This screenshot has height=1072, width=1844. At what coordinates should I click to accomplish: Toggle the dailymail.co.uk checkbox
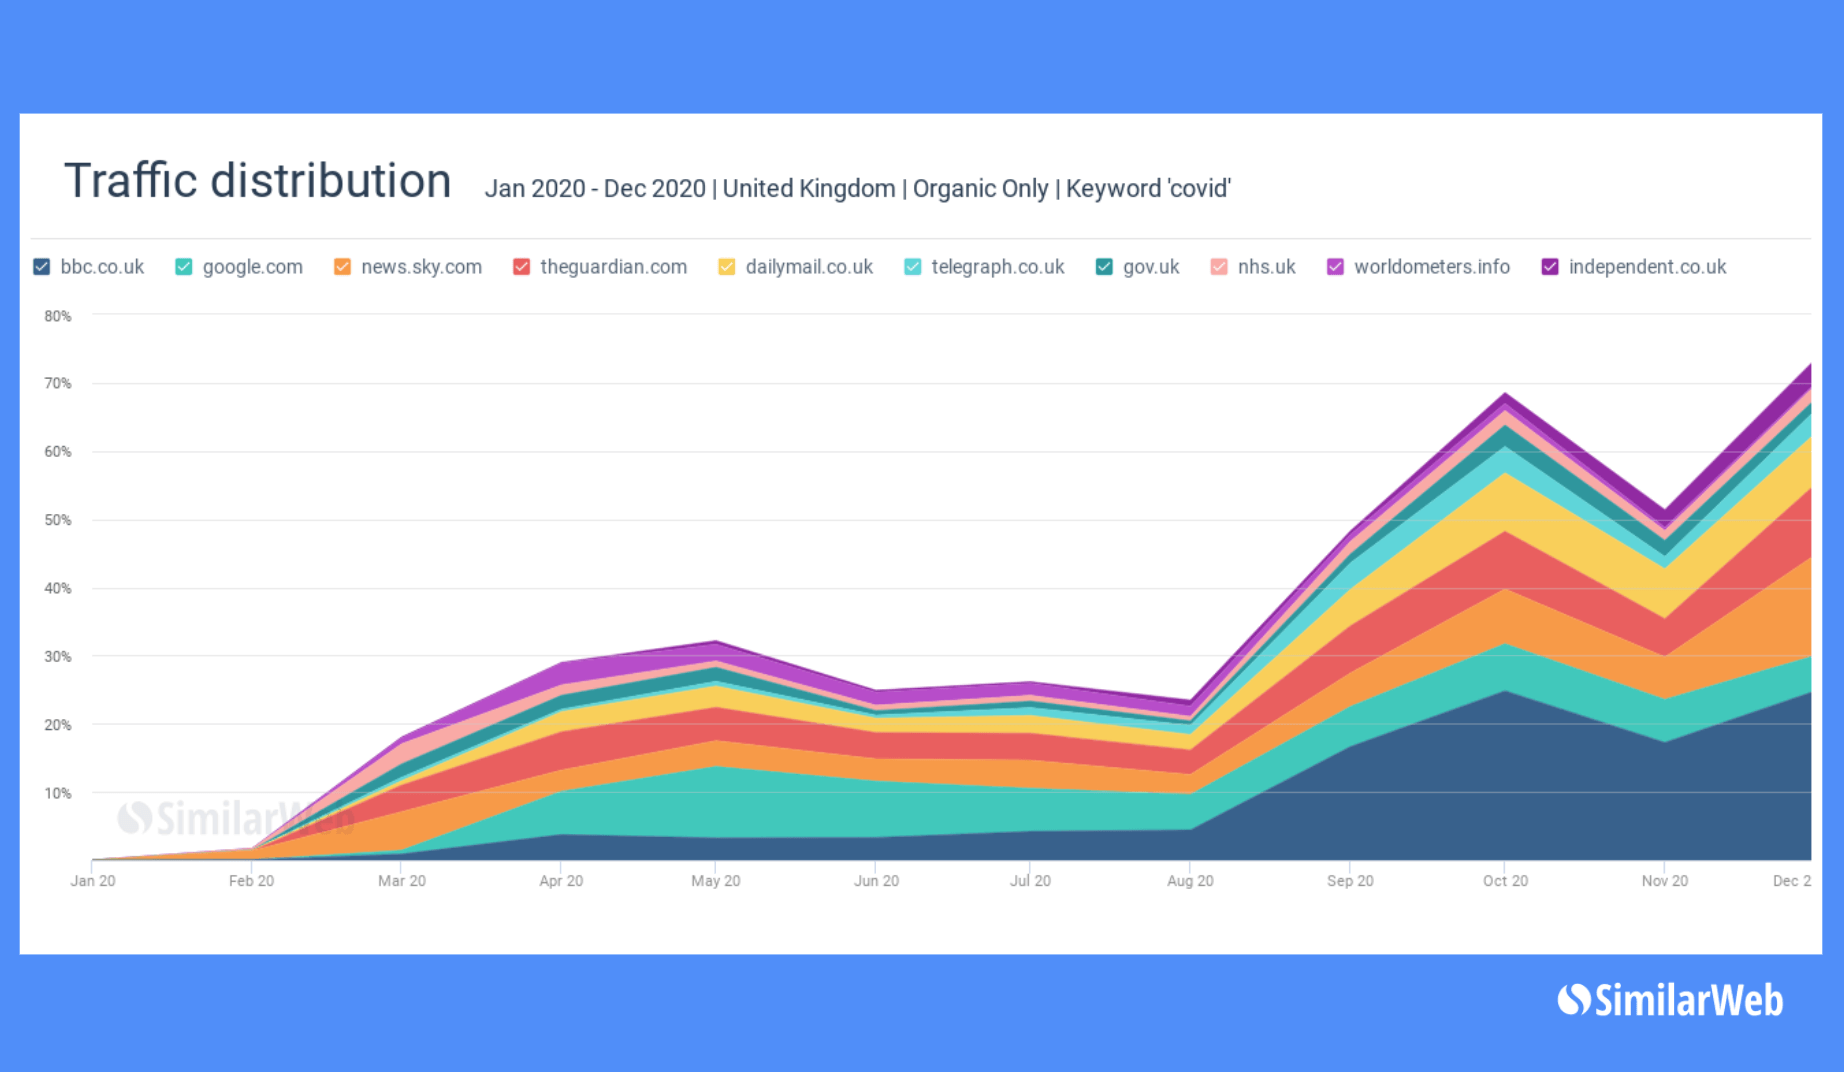coord(727,267)
